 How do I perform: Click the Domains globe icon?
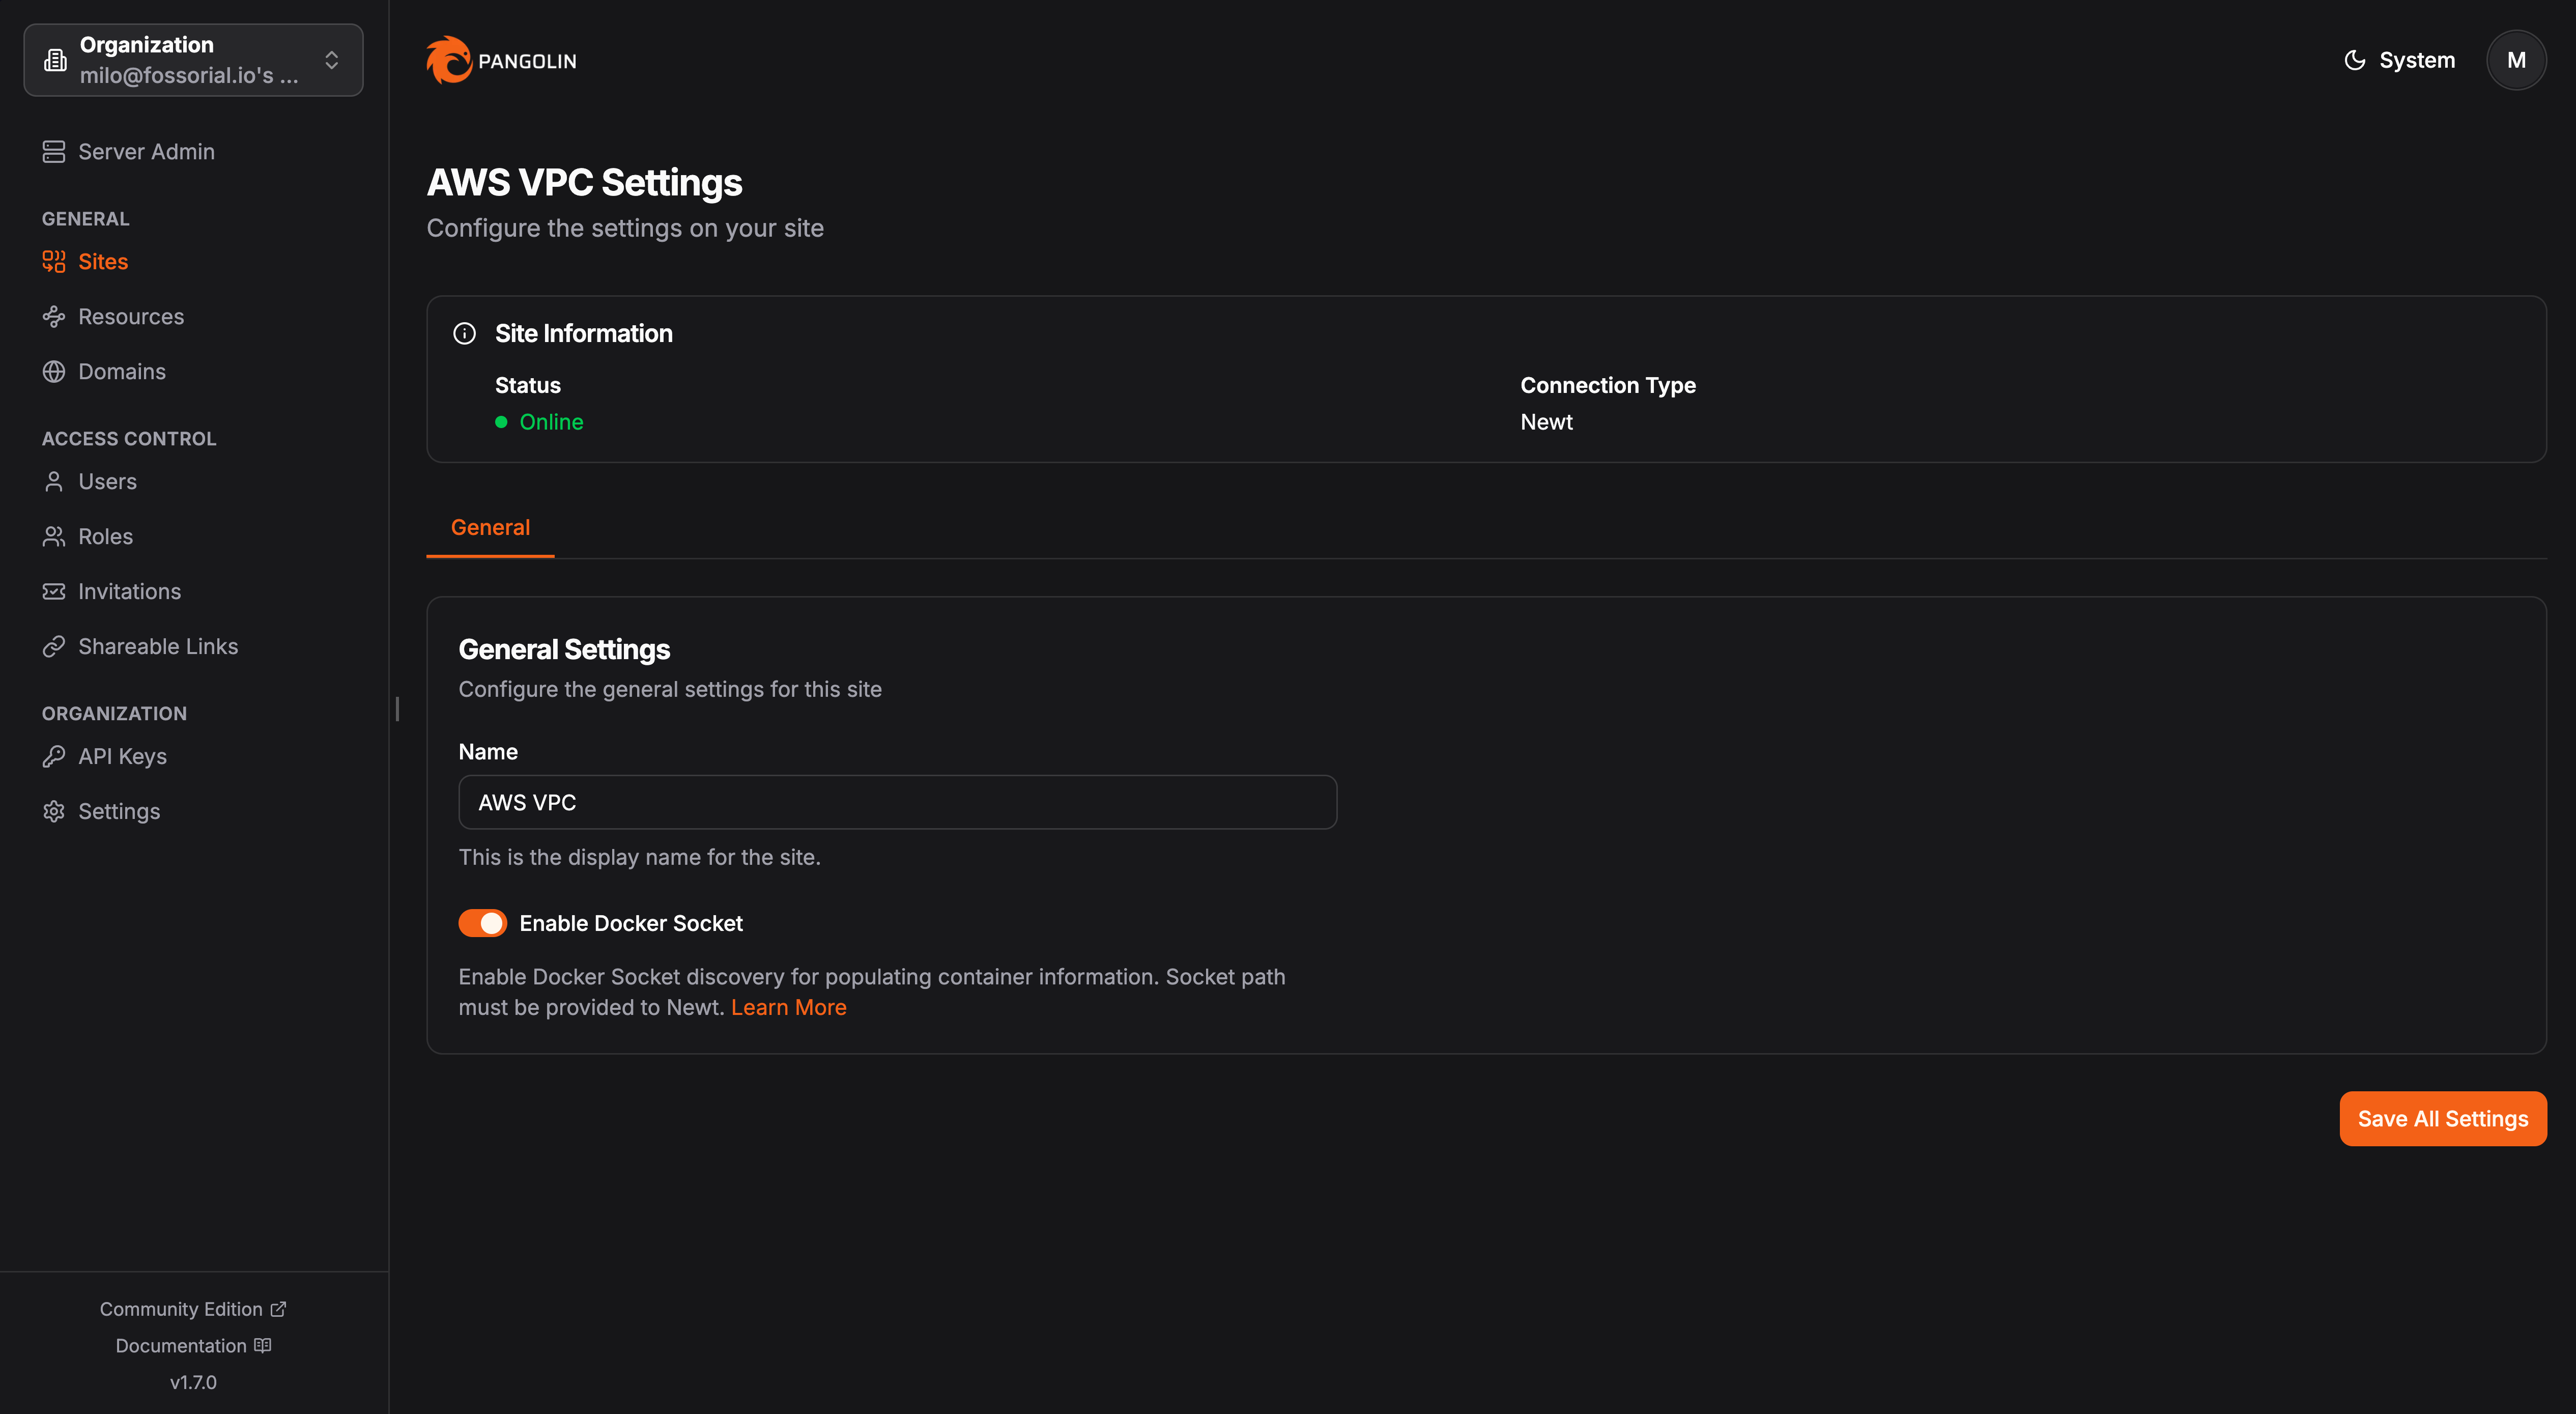(x=54, y=372)
